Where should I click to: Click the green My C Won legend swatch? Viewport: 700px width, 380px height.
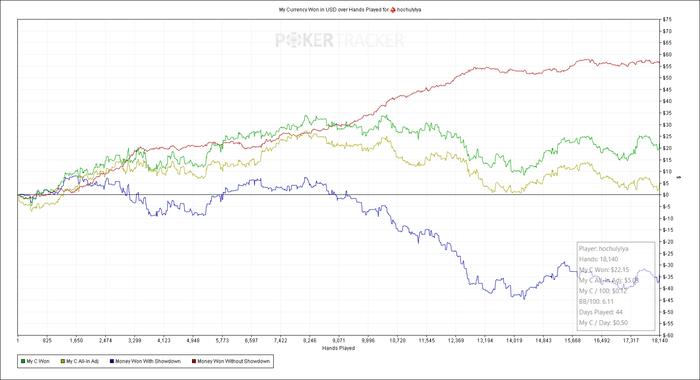click(23, 361)
